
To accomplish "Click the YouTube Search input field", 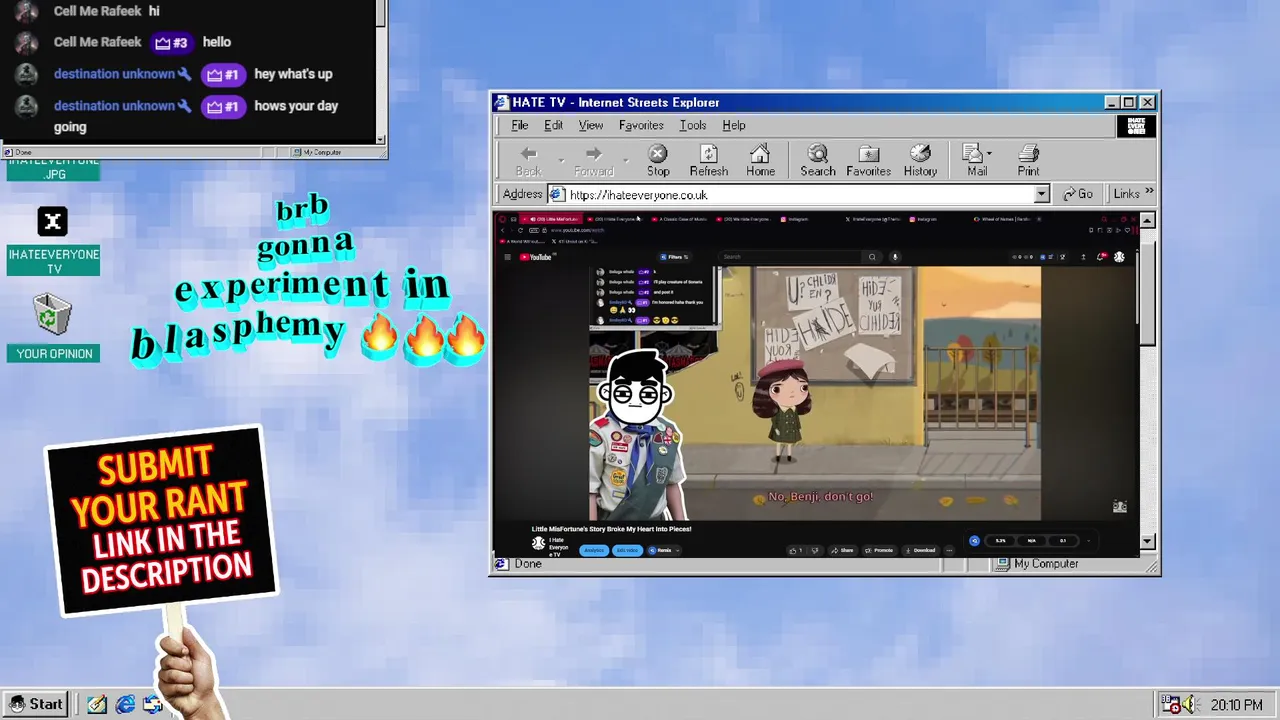I will [x=790, y=257].
